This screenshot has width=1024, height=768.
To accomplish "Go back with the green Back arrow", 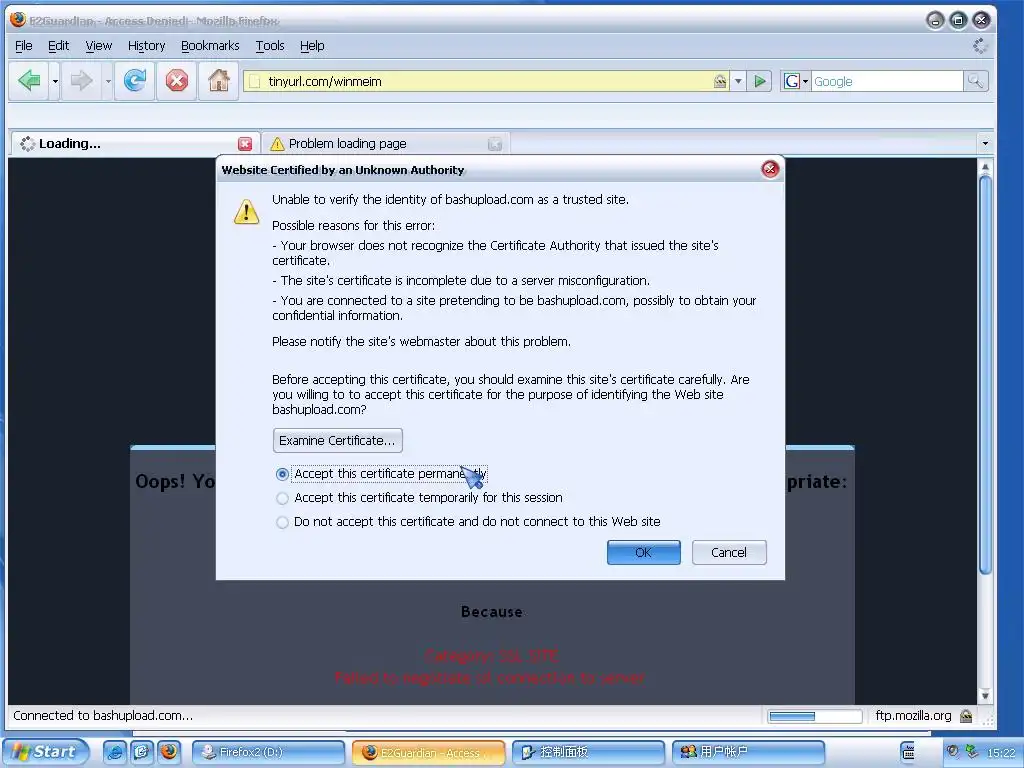I will coord(29,81).
